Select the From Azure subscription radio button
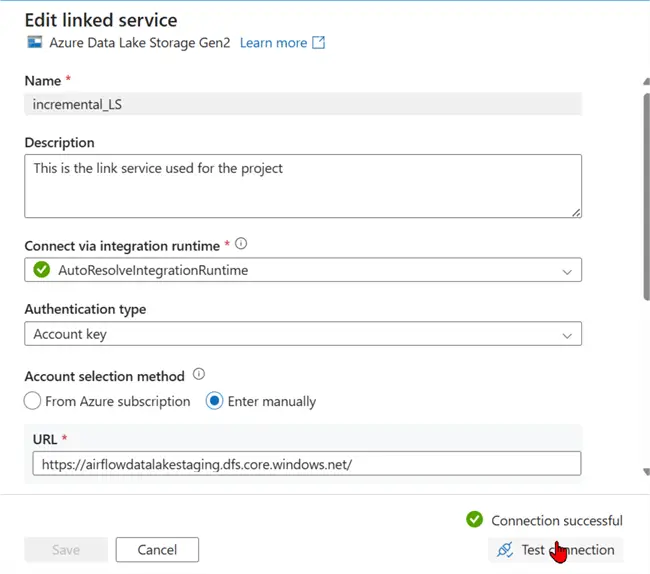The width and height of the screenshot is (650, 574). pyautogui.click(x=33, y=401)
